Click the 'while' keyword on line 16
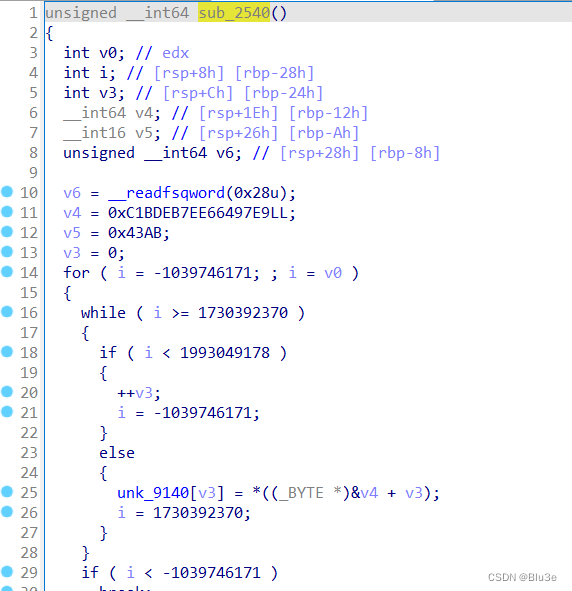Viewport: 572px width, 591px height. click(103, 313)
